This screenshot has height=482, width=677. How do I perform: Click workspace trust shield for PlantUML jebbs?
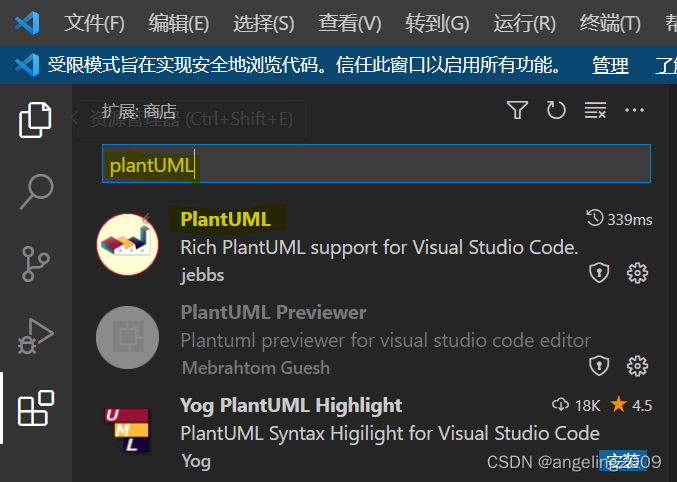click(599, 273)
